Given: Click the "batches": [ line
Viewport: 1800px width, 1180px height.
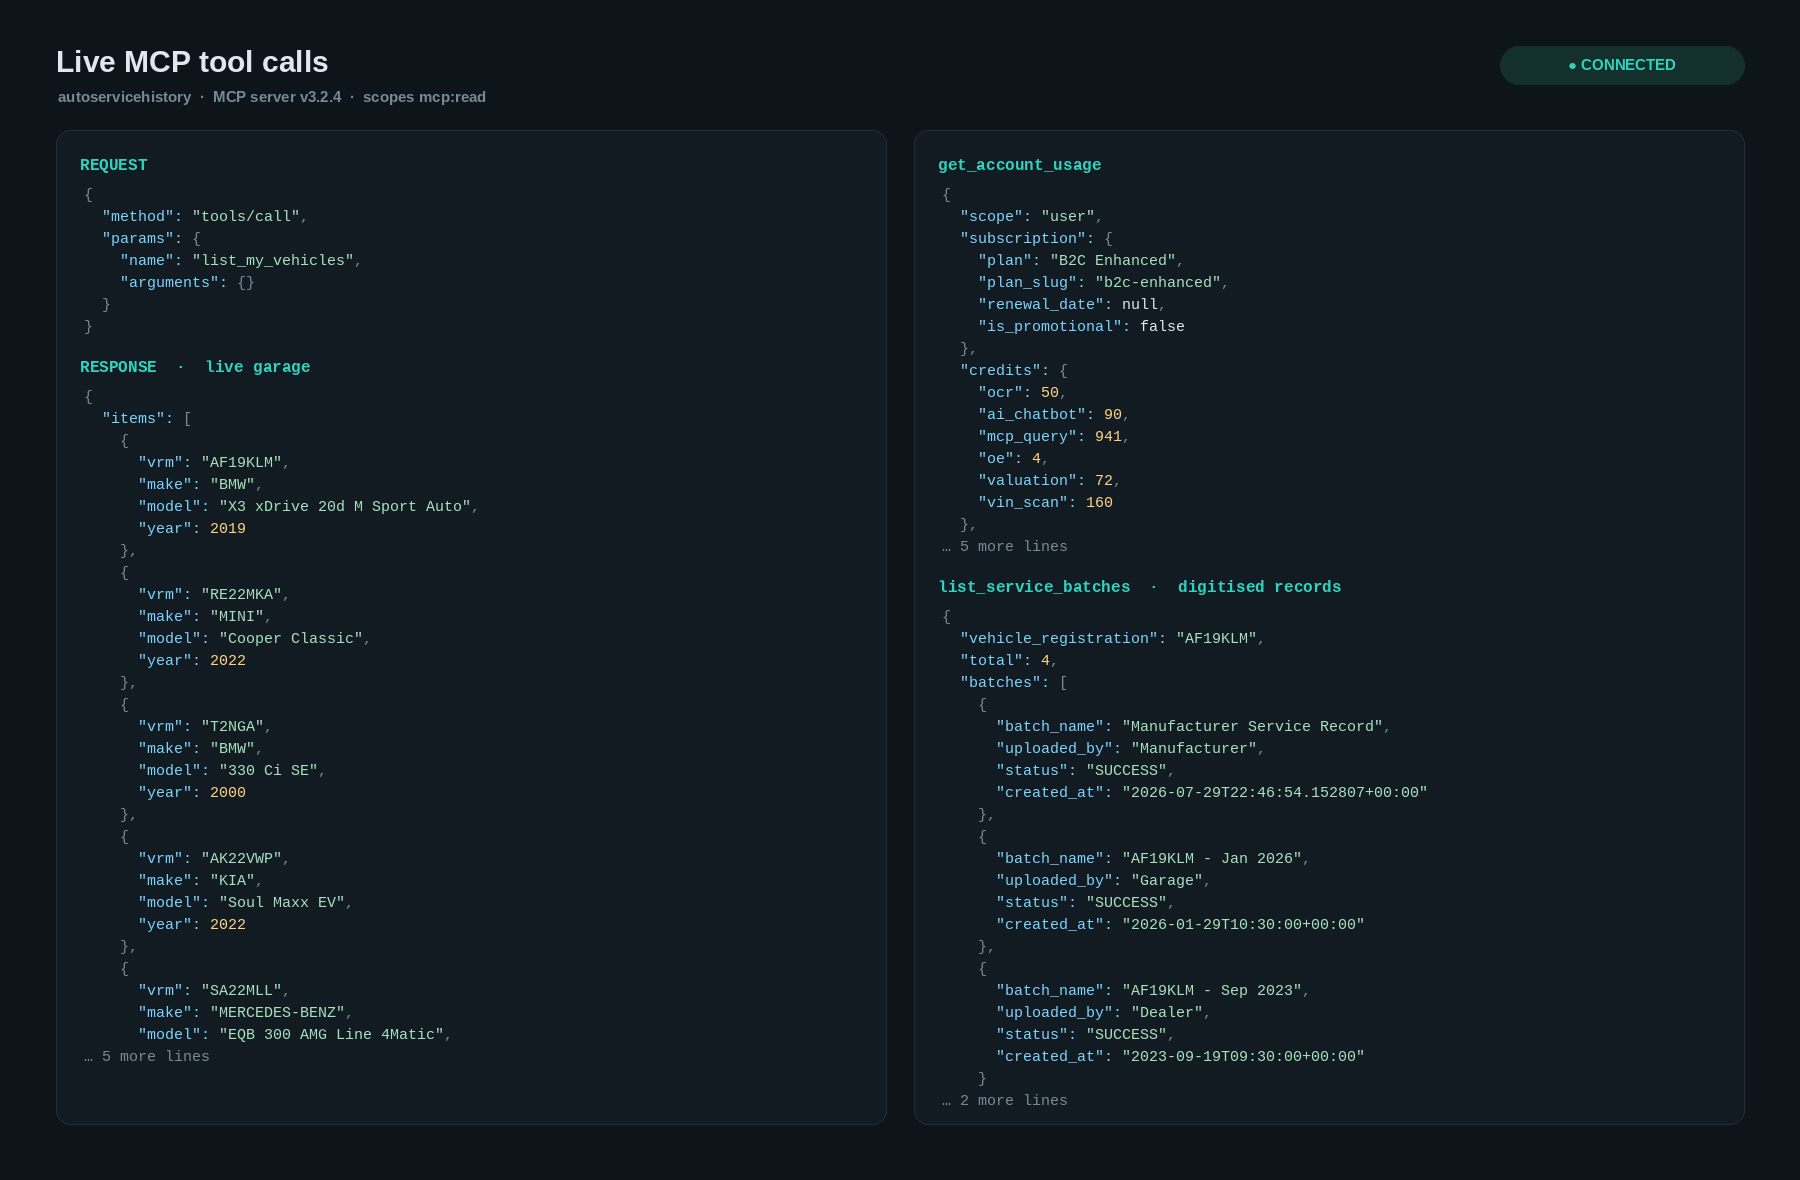Looking at the screenshot, I should pyautogui.click(x=1014, y=683).
